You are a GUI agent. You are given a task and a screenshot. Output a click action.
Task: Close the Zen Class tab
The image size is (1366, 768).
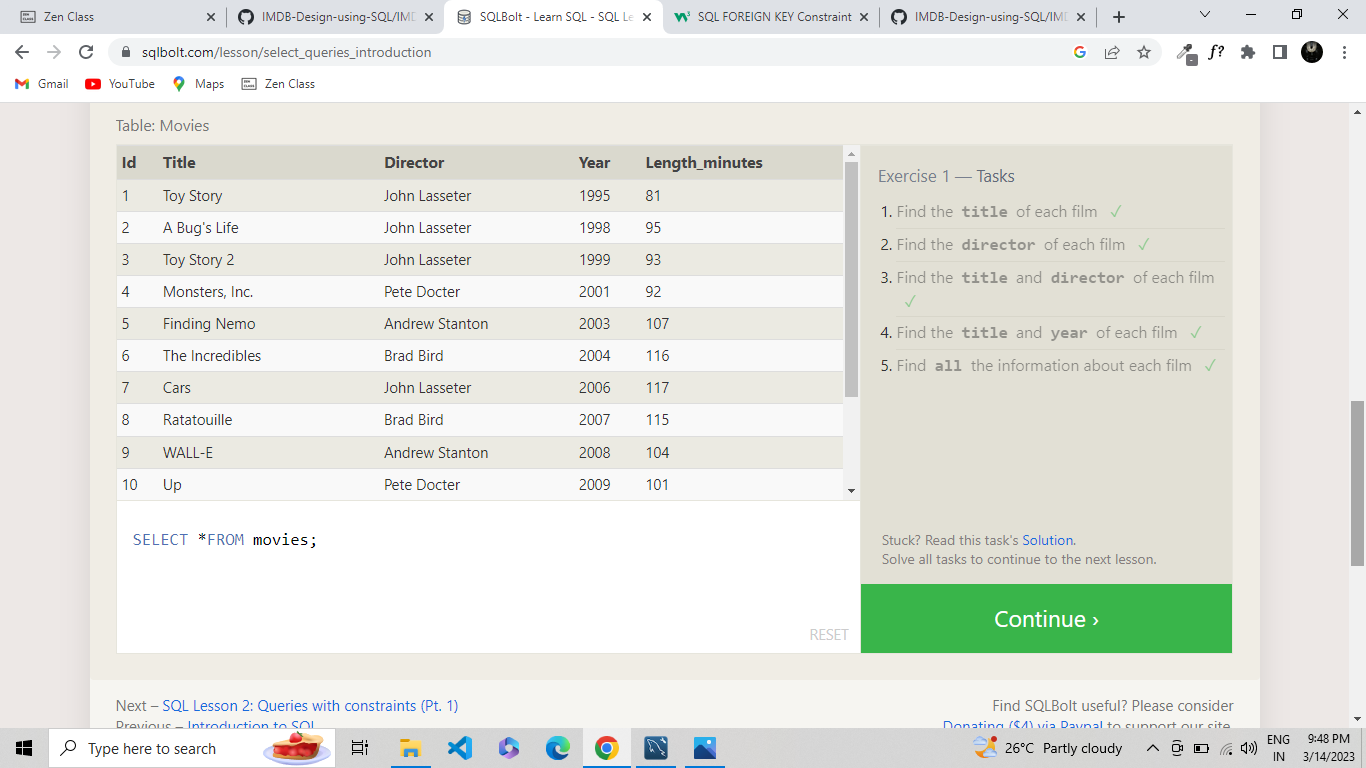pos(210,17)
